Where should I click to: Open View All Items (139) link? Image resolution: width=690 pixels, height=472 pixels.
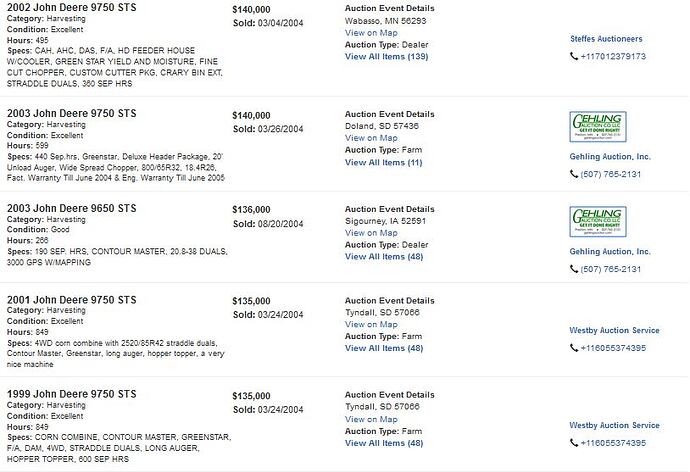point(386,56)
